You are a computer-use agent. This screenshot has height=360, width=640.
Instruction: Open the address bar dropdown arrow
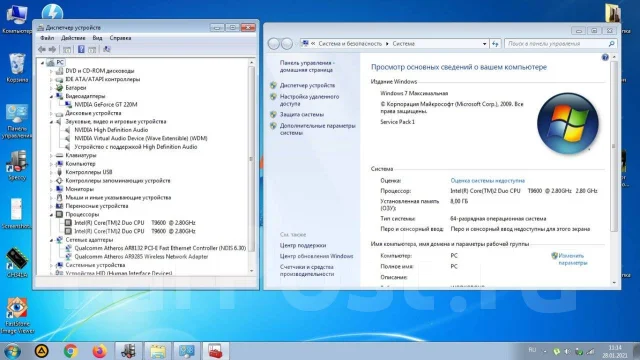click(484, 44)
